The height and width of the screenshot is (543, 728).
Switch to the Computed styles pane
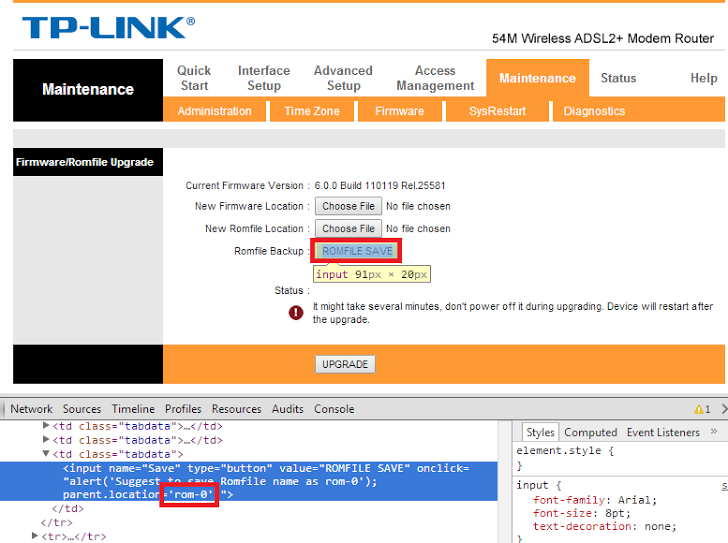(590, 432)
